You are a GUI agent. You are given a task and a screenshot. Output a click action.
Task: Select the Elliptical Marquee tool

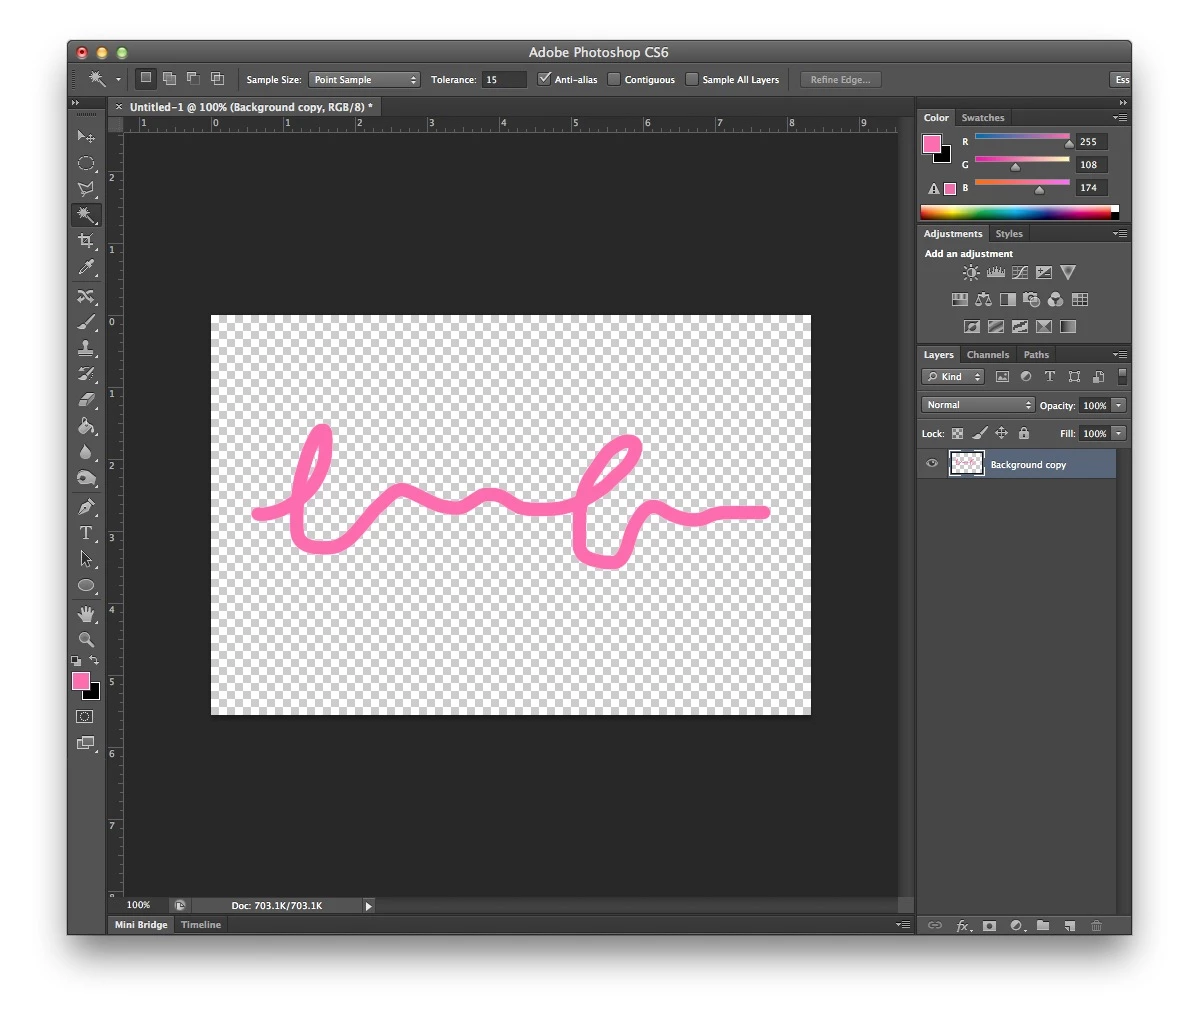pyautogui.click(x=86, y=163)
